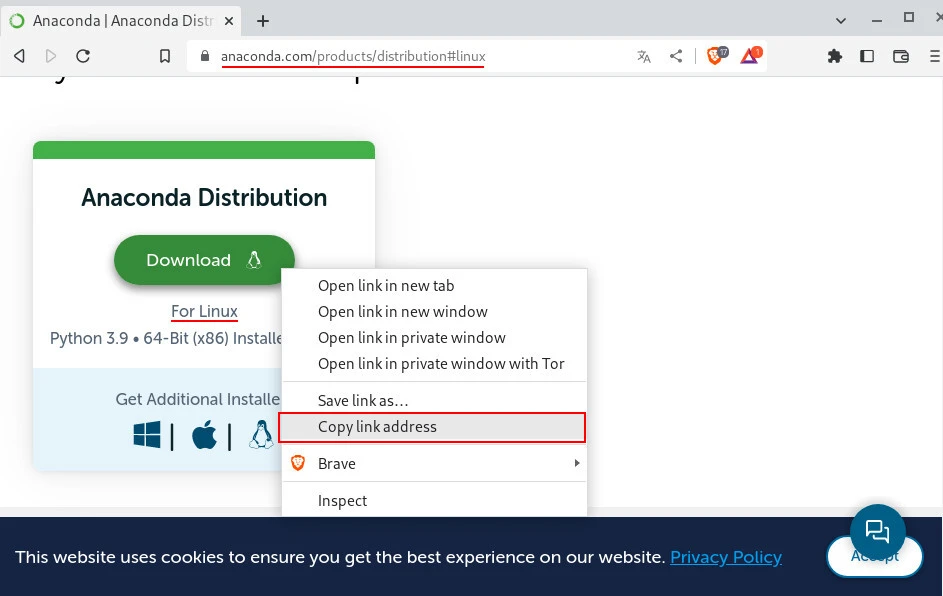Image resolution: width=943 pixels, height=596 pixels.
Task: Open a new tab with plus button
Action: point(264,21)
